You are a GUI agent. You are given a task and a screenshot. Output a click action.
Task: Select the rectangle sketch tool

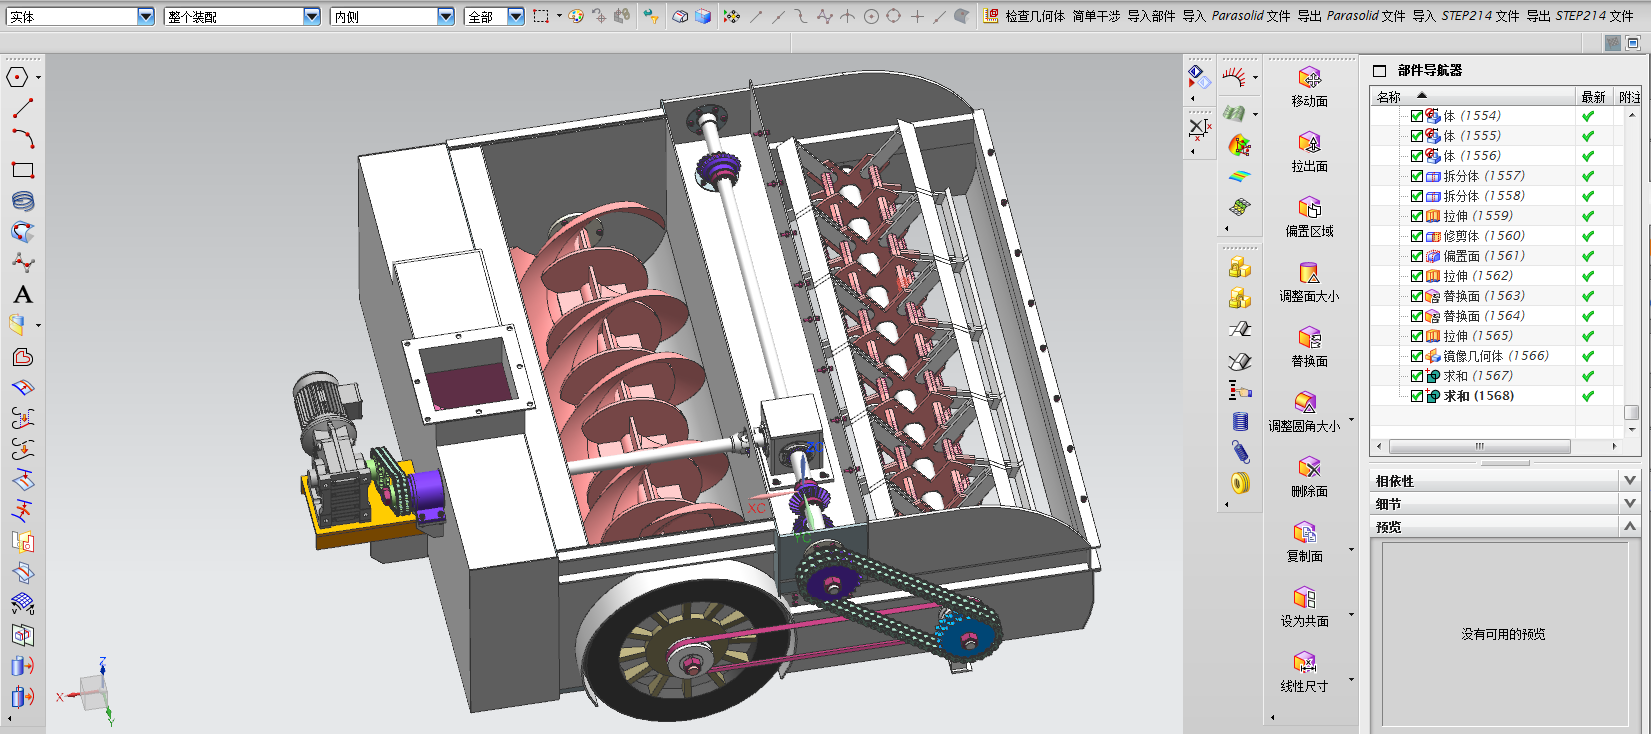point(22,170)
